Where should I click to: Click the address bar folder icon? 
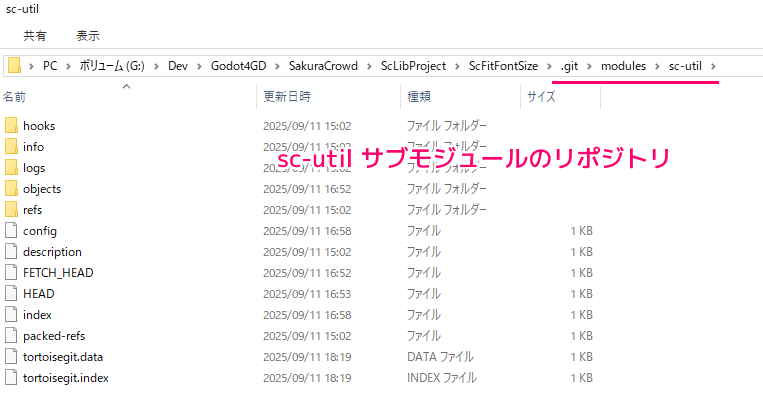coord(14,66)
